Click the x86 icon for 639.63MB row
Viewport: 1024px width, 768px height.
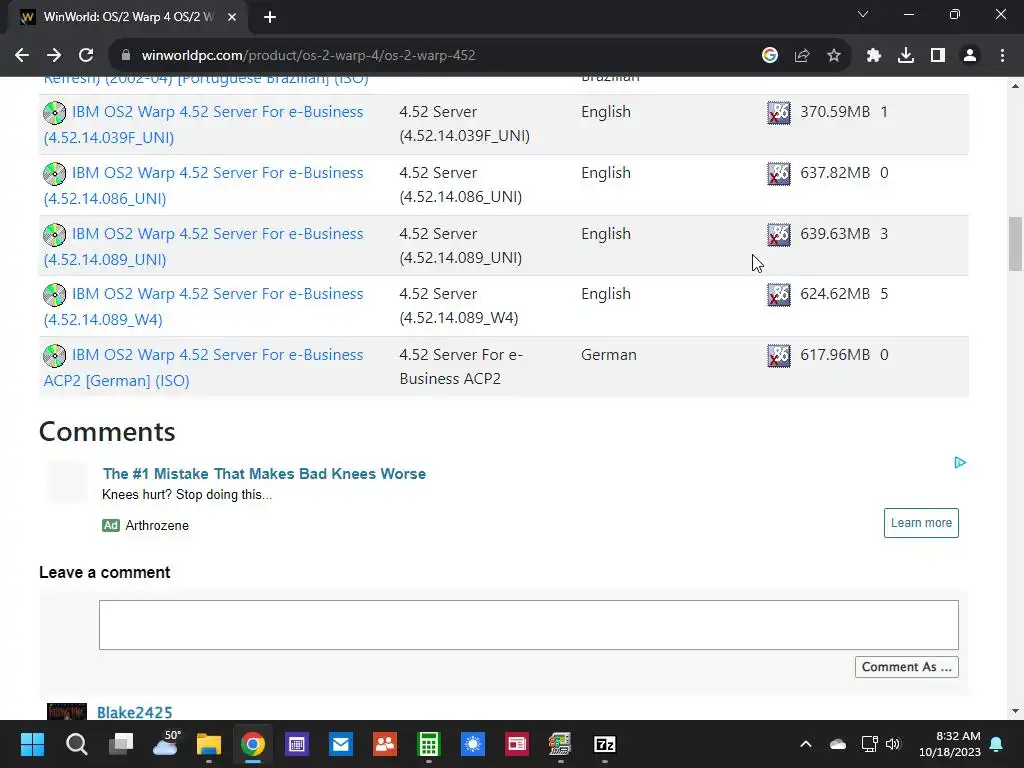(778, 234)
